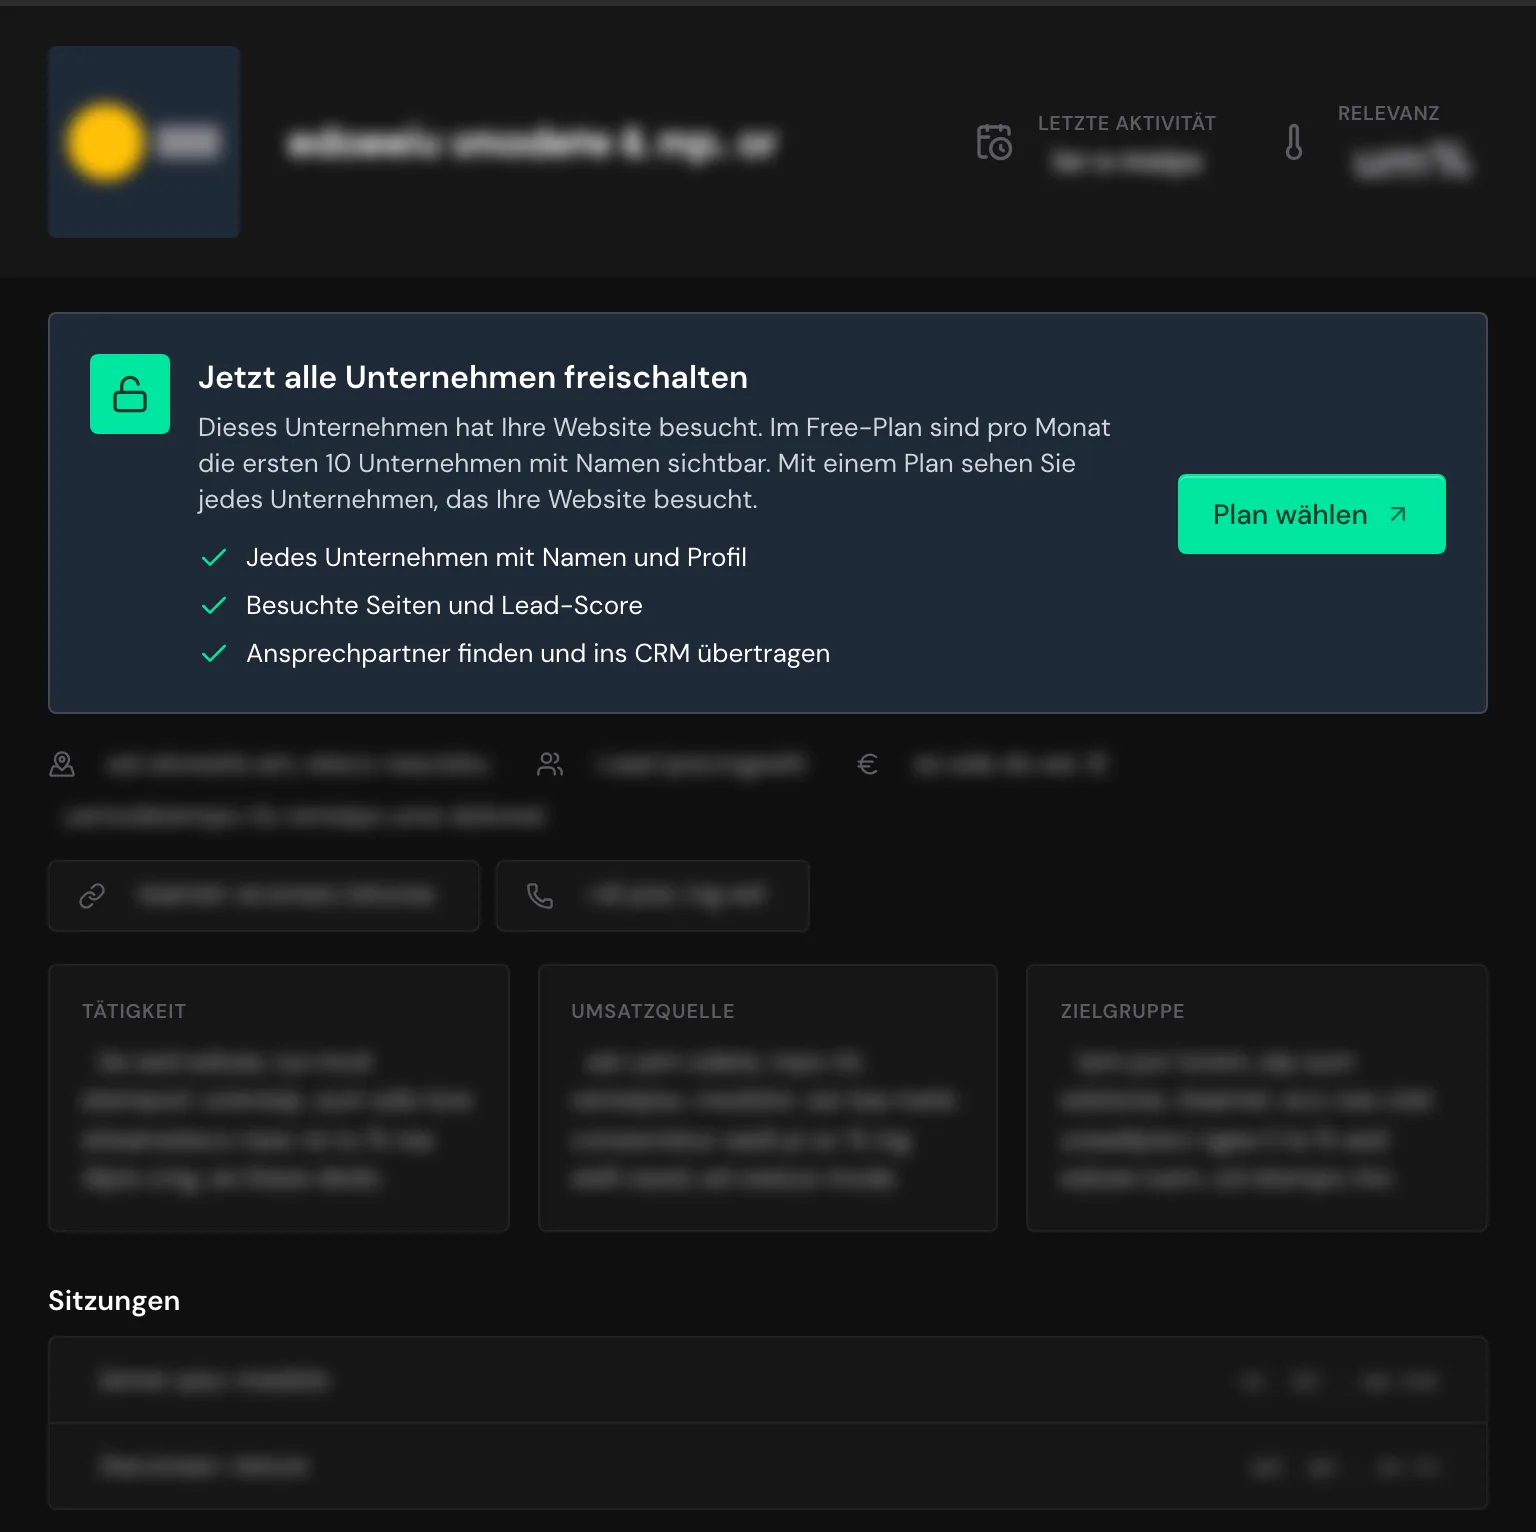Click the calendar clock icon beside Letzte Aktivität
This screenshot has width=1536, height=1532.
point(994,142)
